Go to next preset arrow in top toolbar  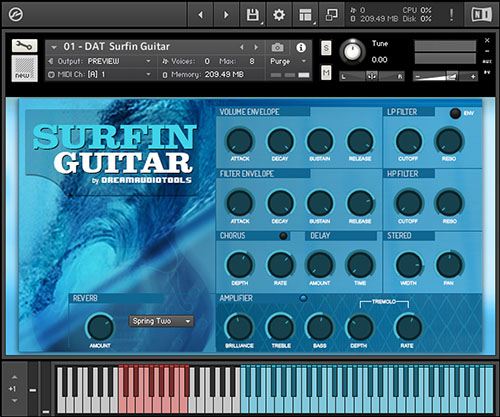click(226, 15)
